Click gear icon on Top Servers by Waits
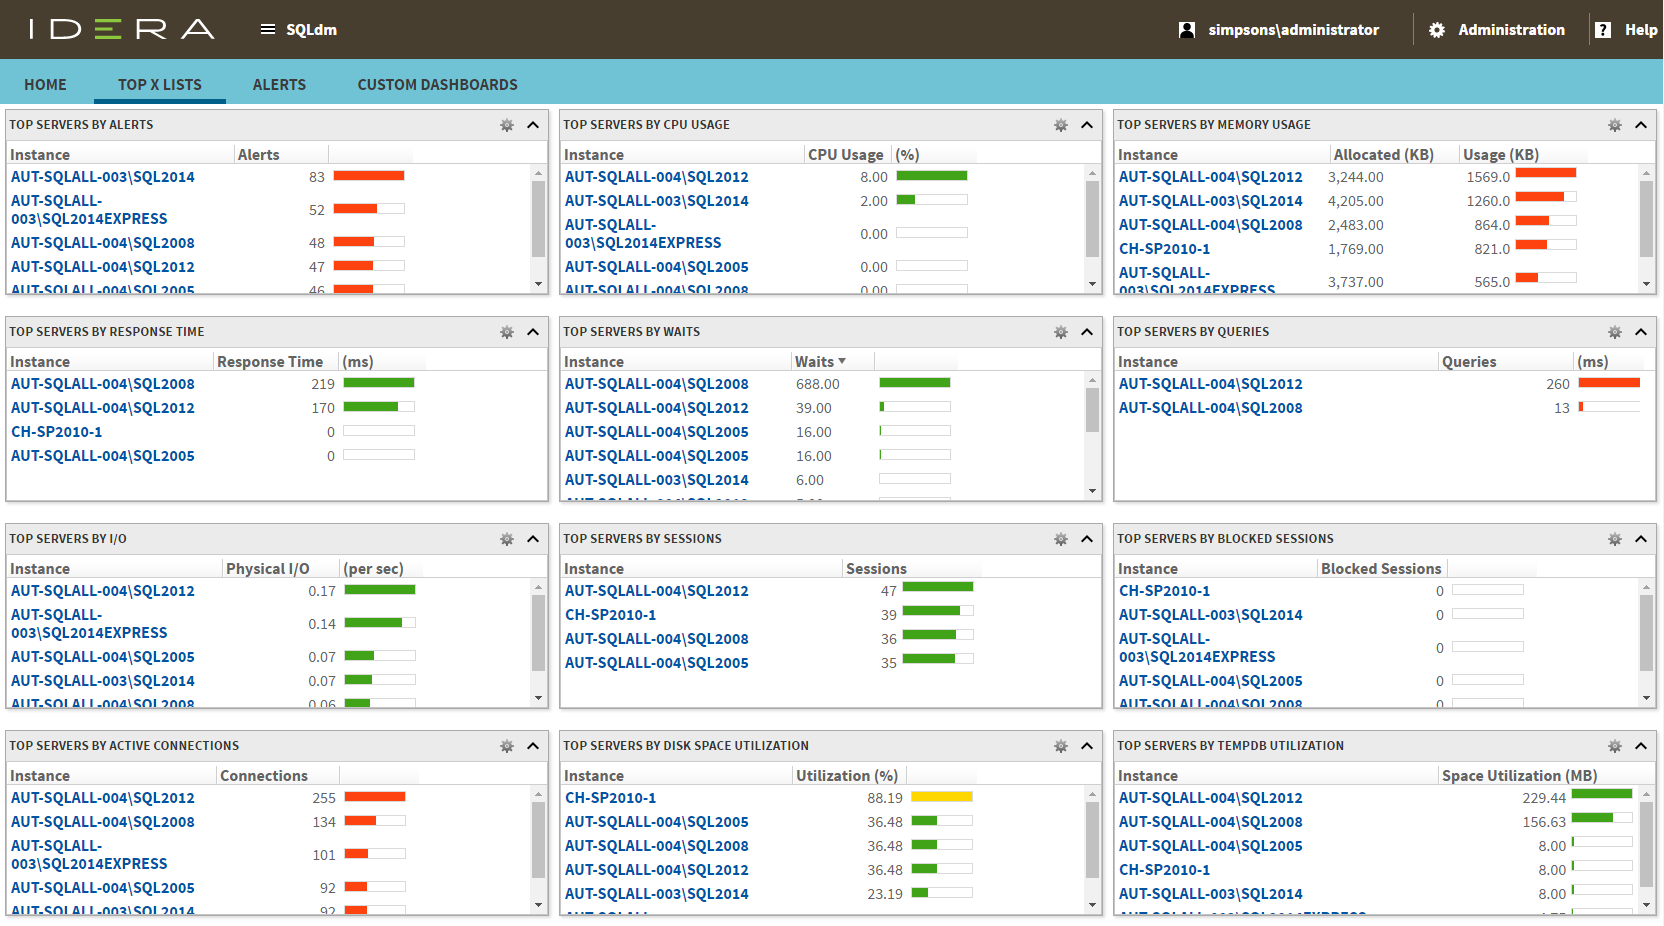Image resolution: width=1664 pixels, height=926 pixels. point(1061,332)
